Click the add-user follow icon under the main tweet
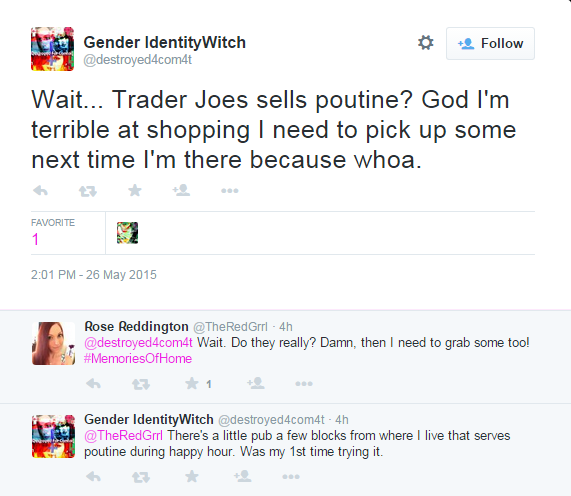The height and width of the screenshot is (496, 571). click(x=181, y=190)
